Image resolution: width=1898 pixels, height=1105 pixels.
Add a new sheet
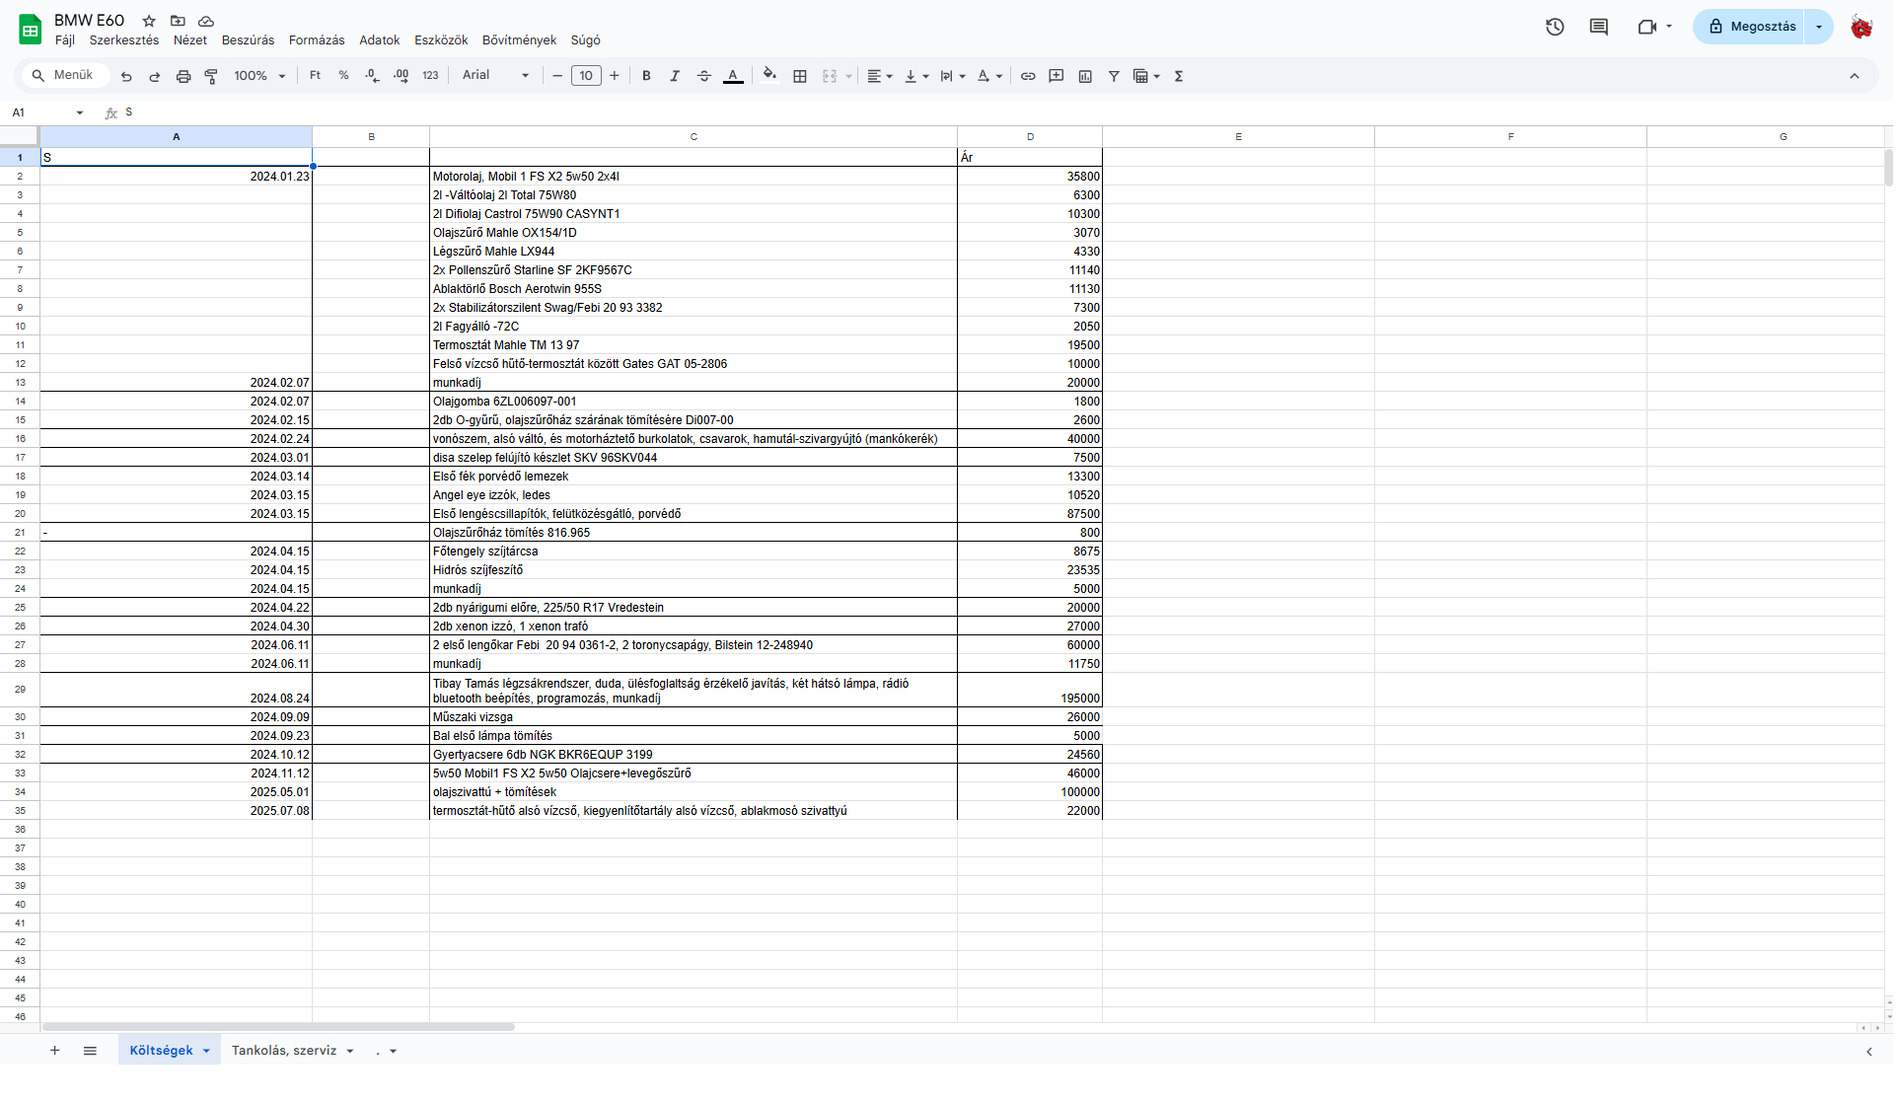[x=55, y=1051]
